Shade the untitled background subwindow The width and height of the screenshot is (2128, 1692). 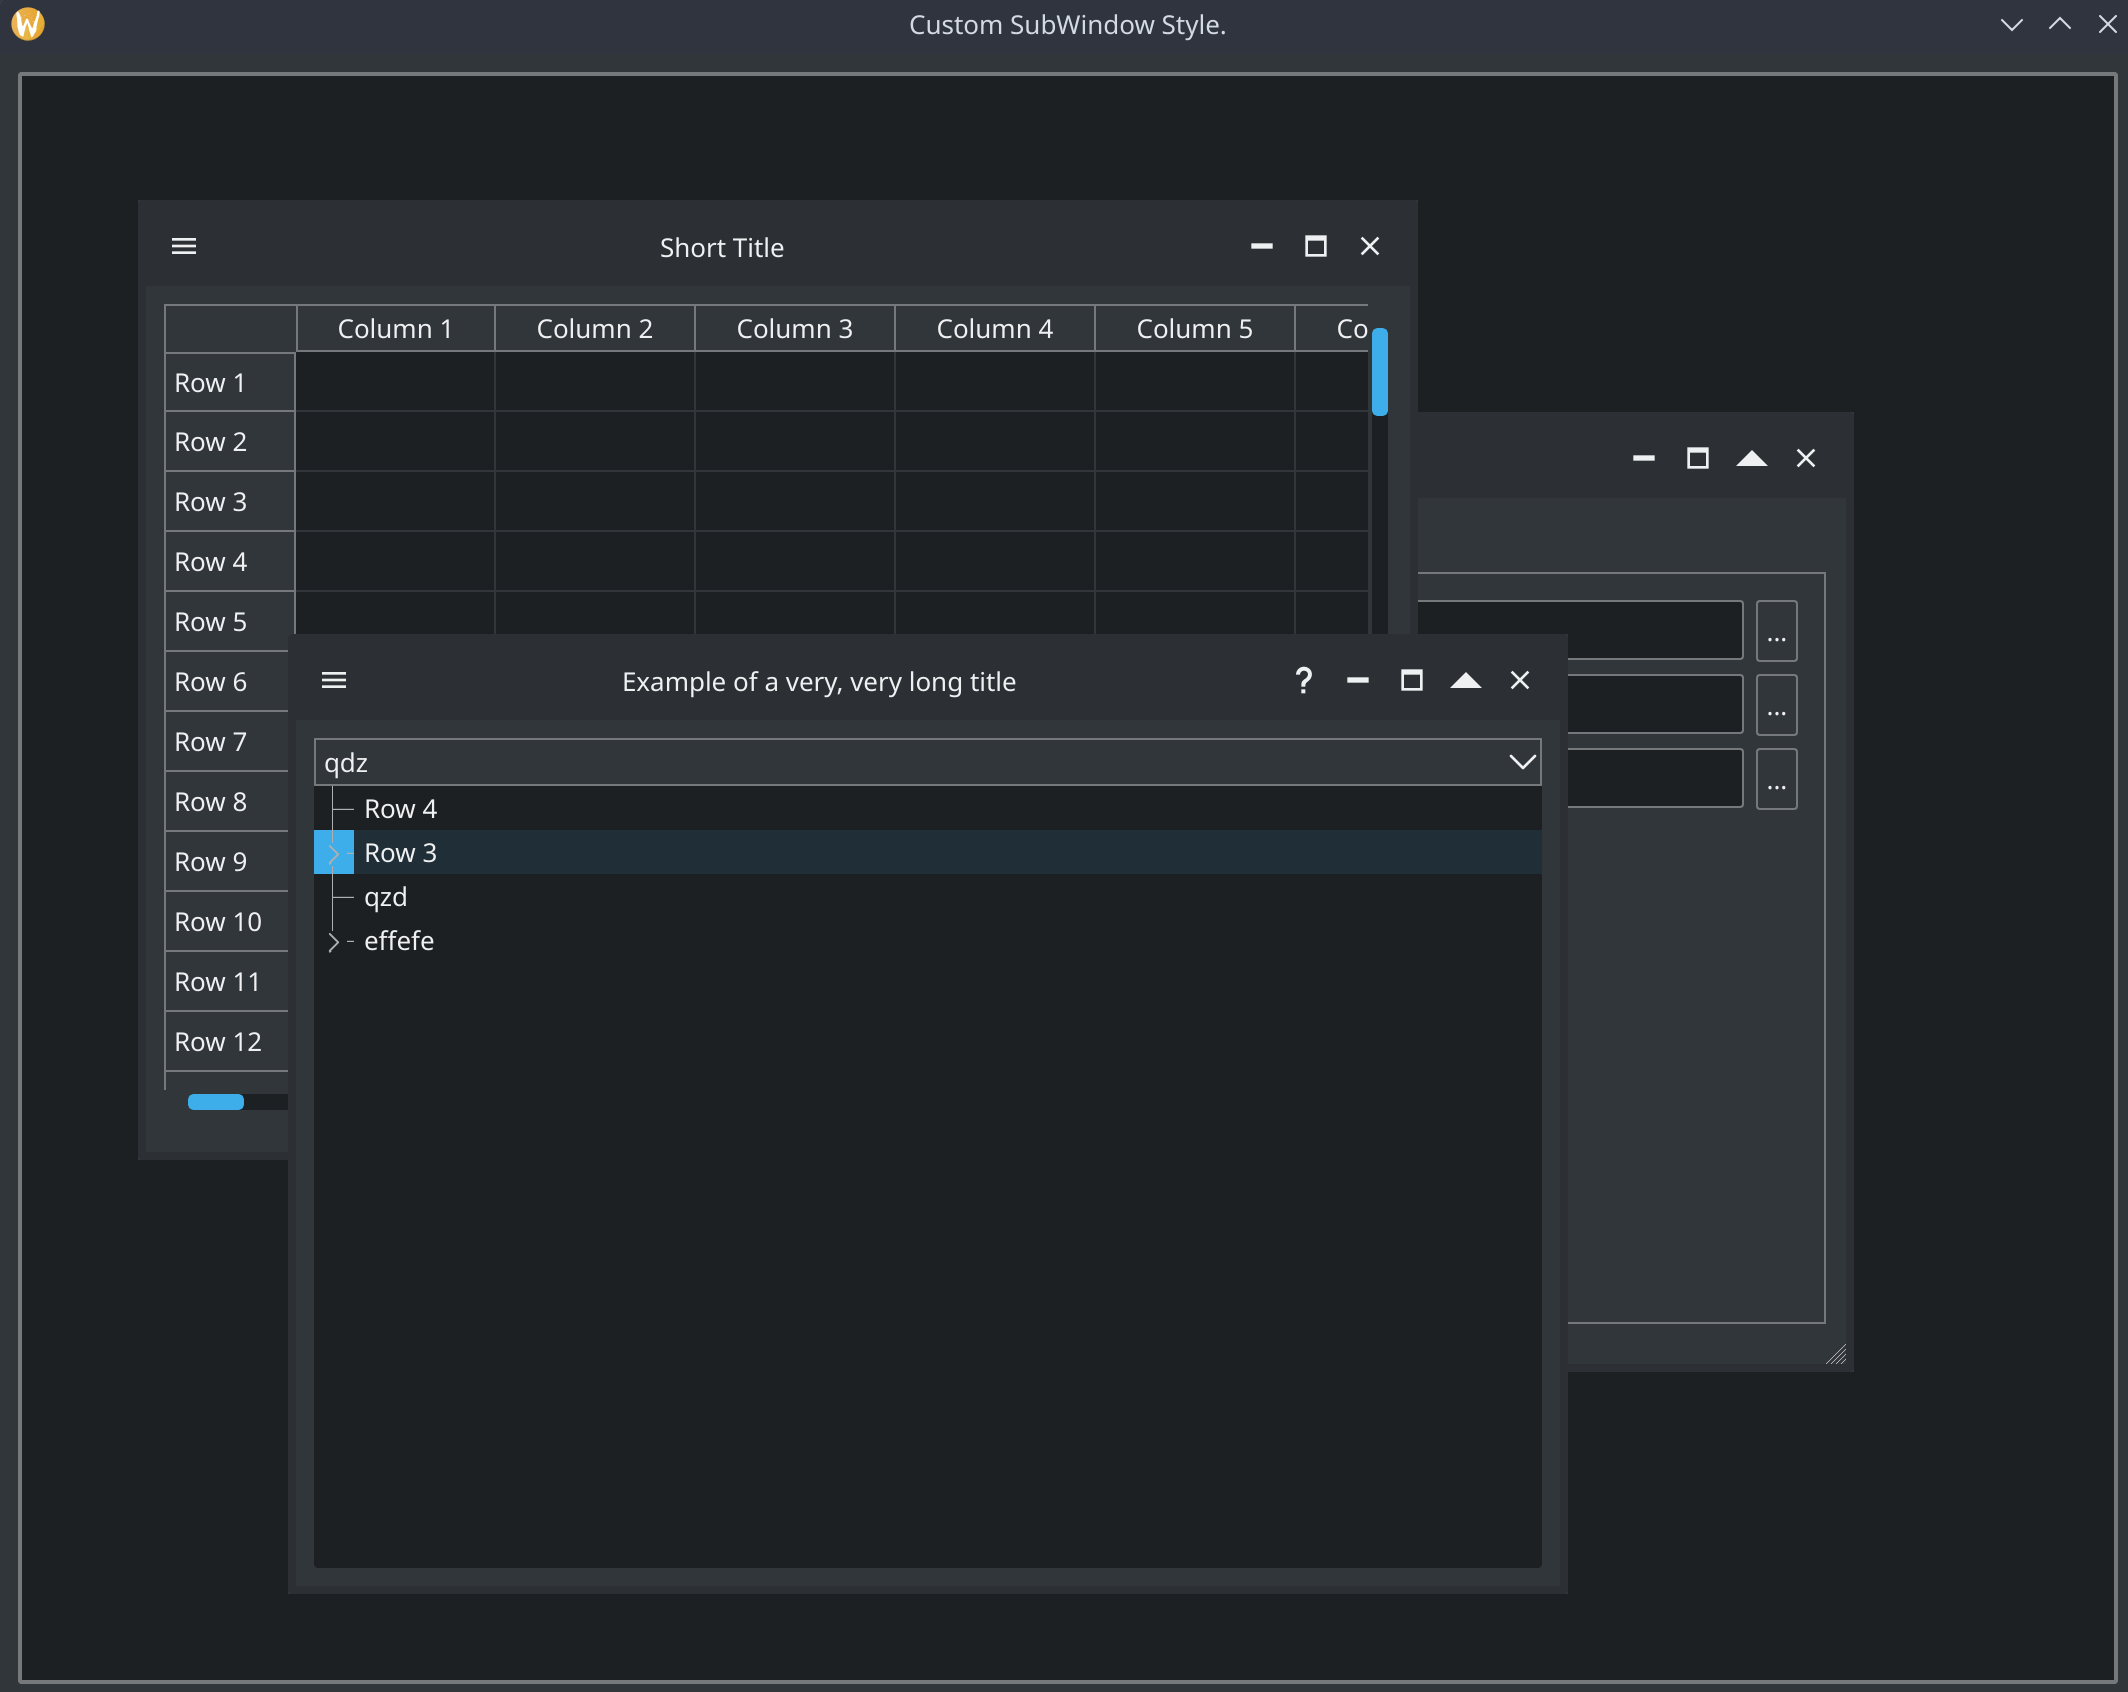pos(1752,458)
